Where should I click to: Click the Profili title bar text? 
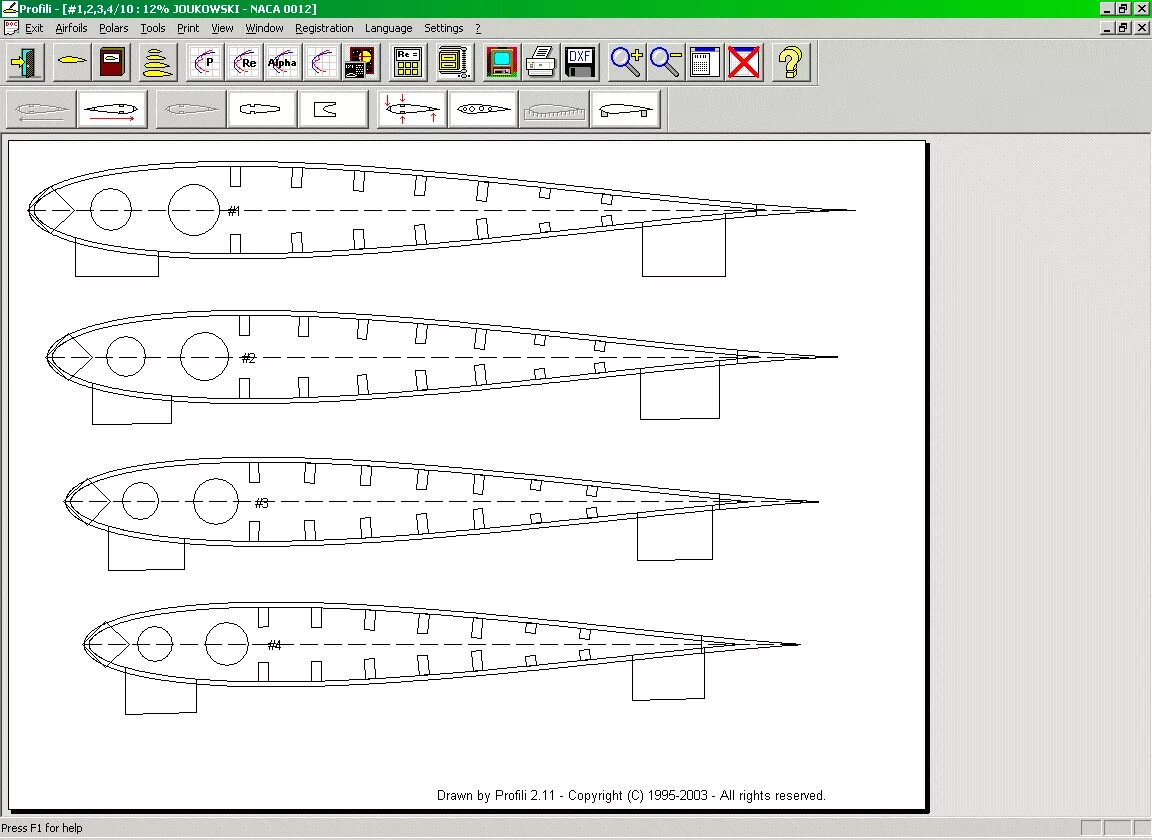click(168, 9)
